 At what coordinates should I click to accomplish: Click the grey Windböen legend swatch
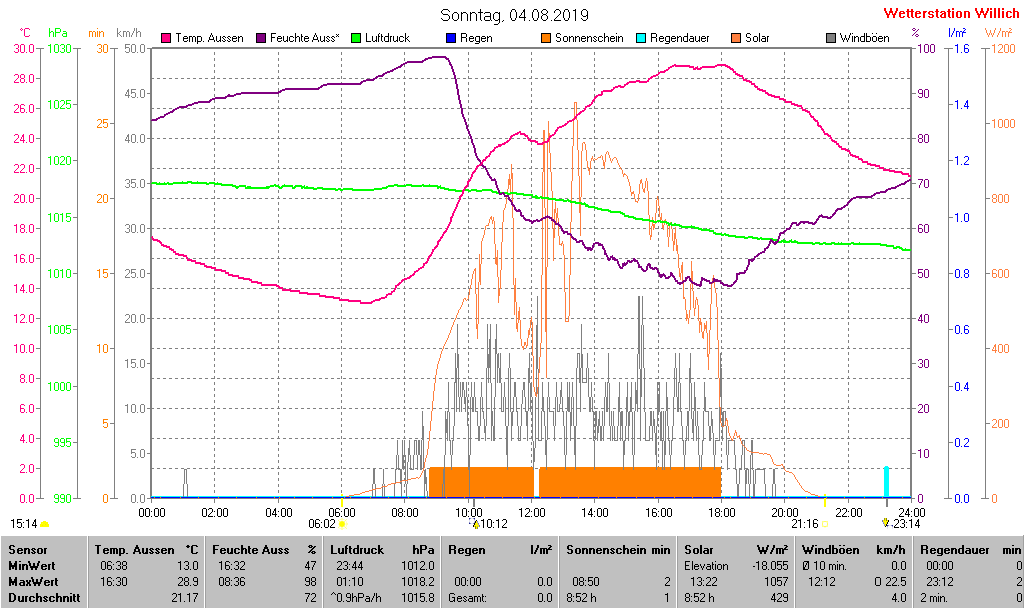831,38
